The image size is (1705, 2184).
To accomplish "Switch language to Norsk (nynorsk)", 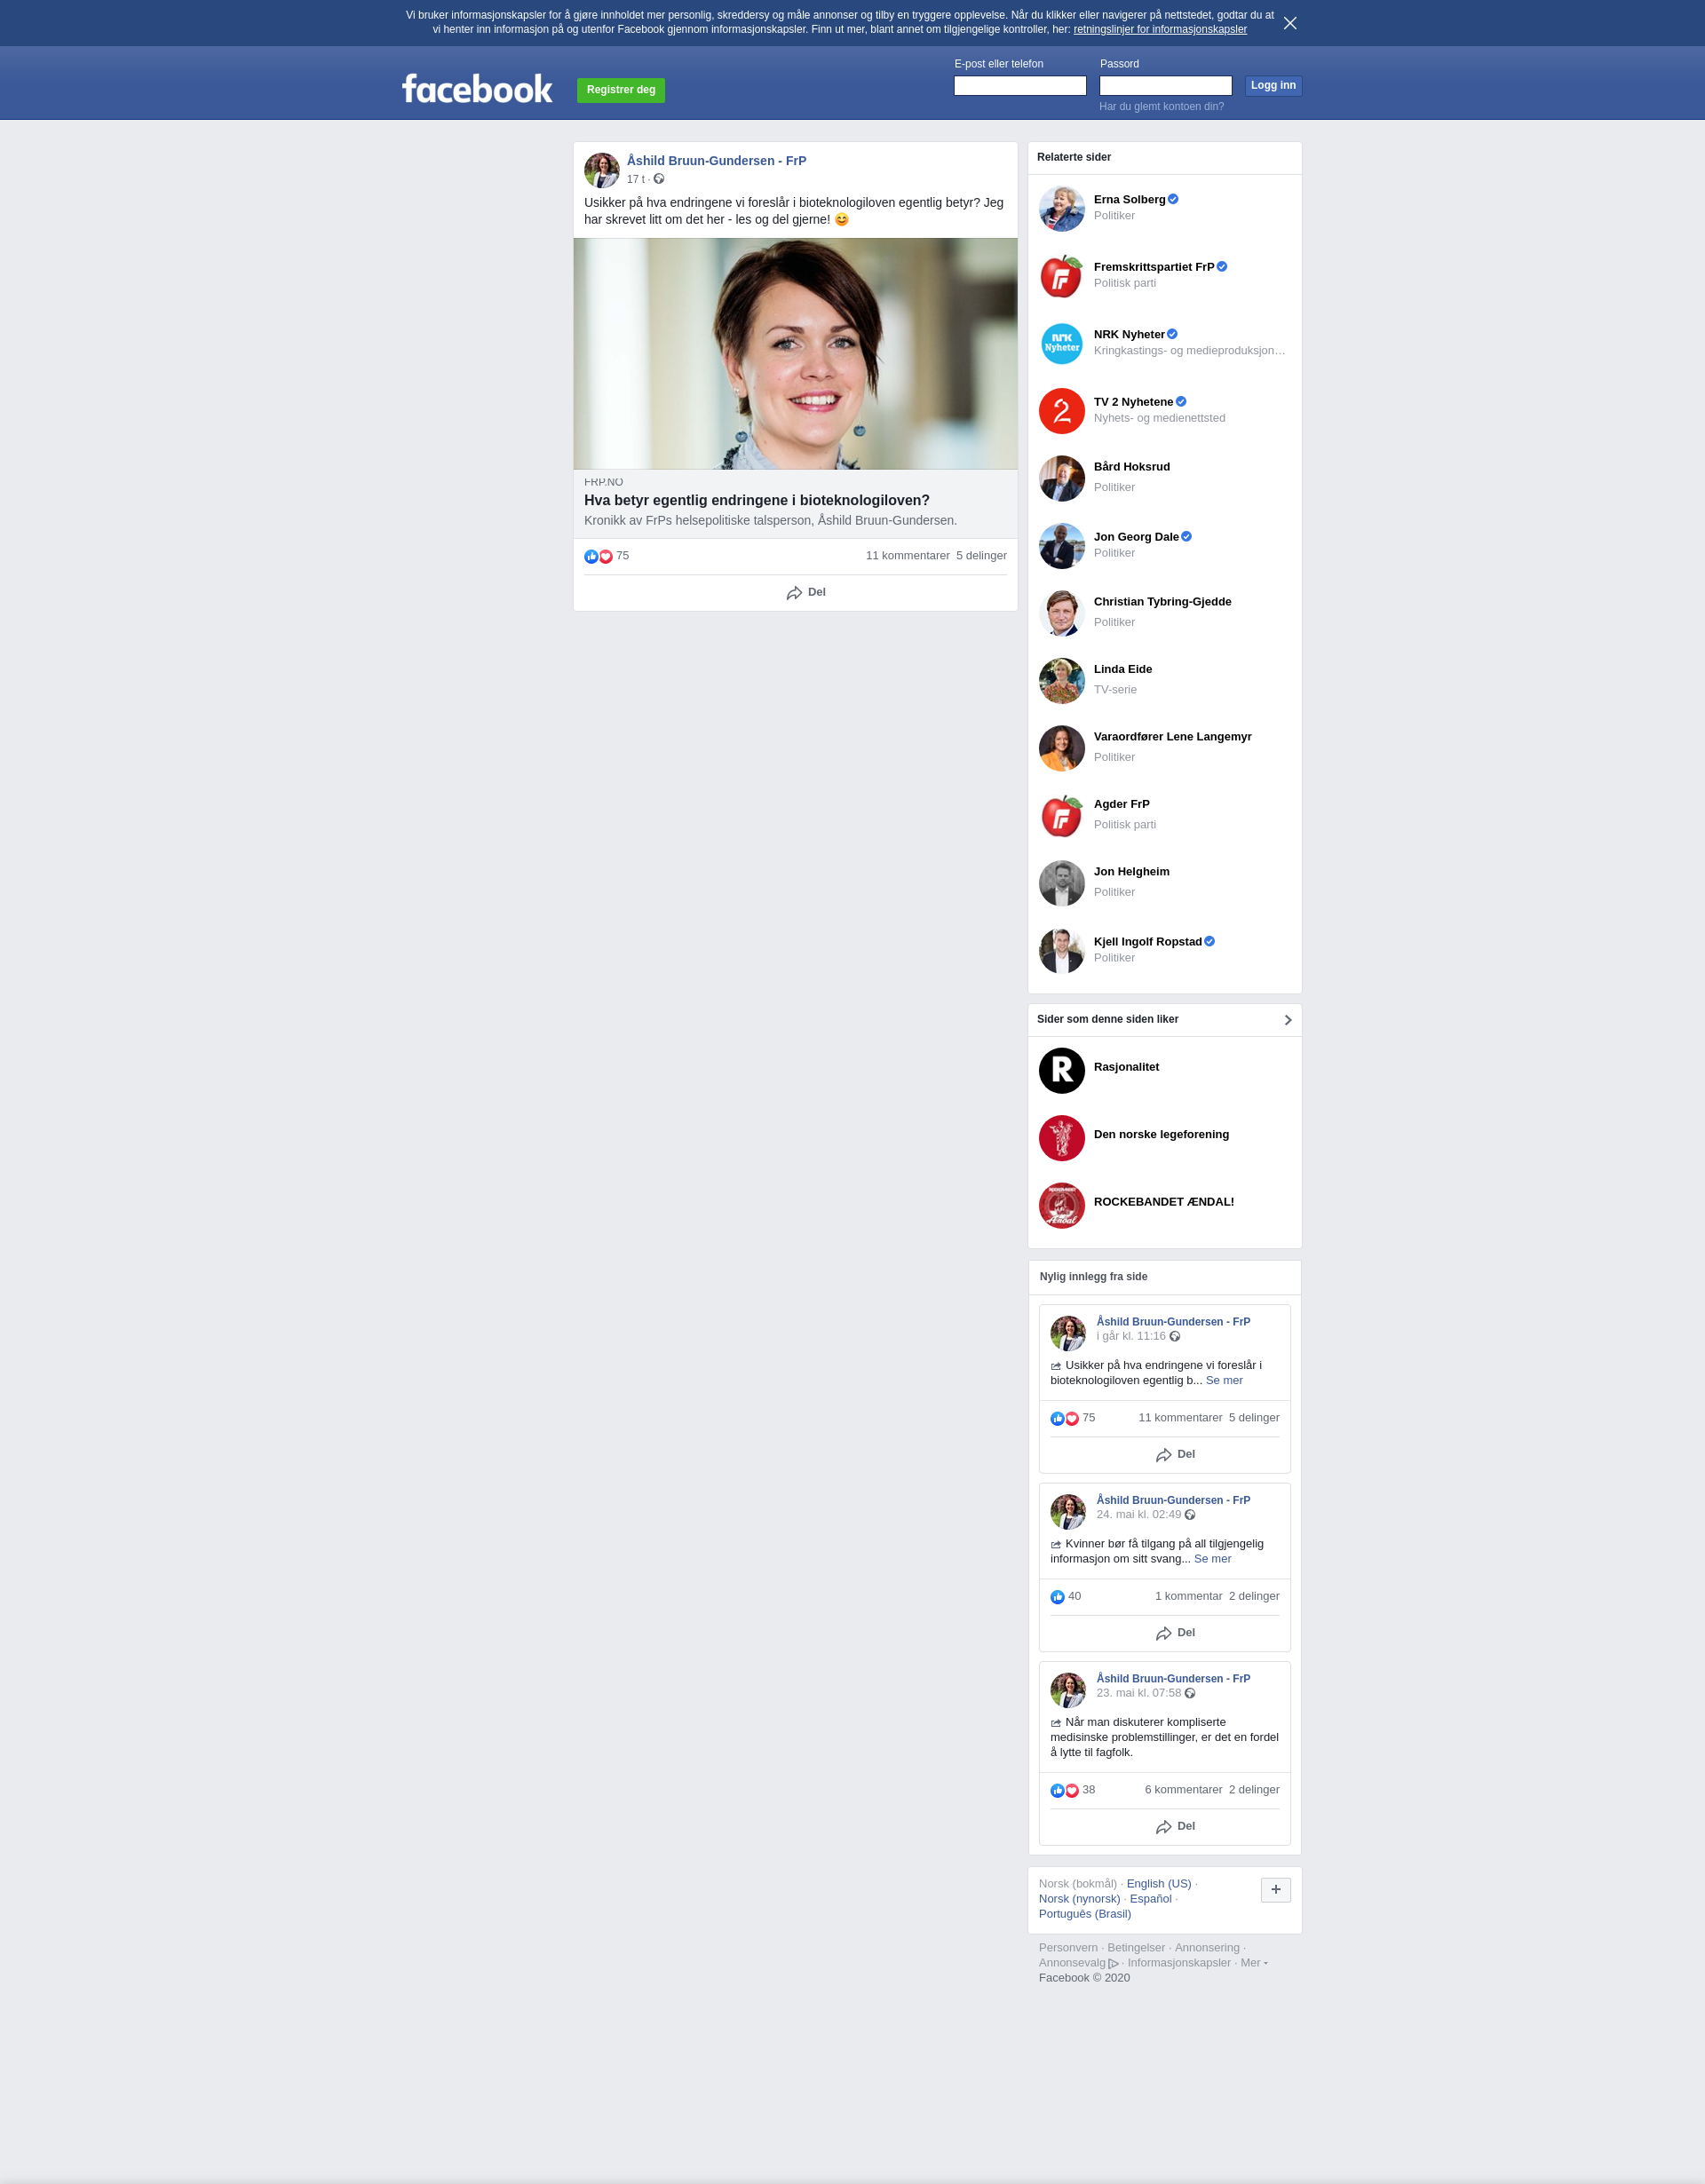I will coord(1079,1898).
